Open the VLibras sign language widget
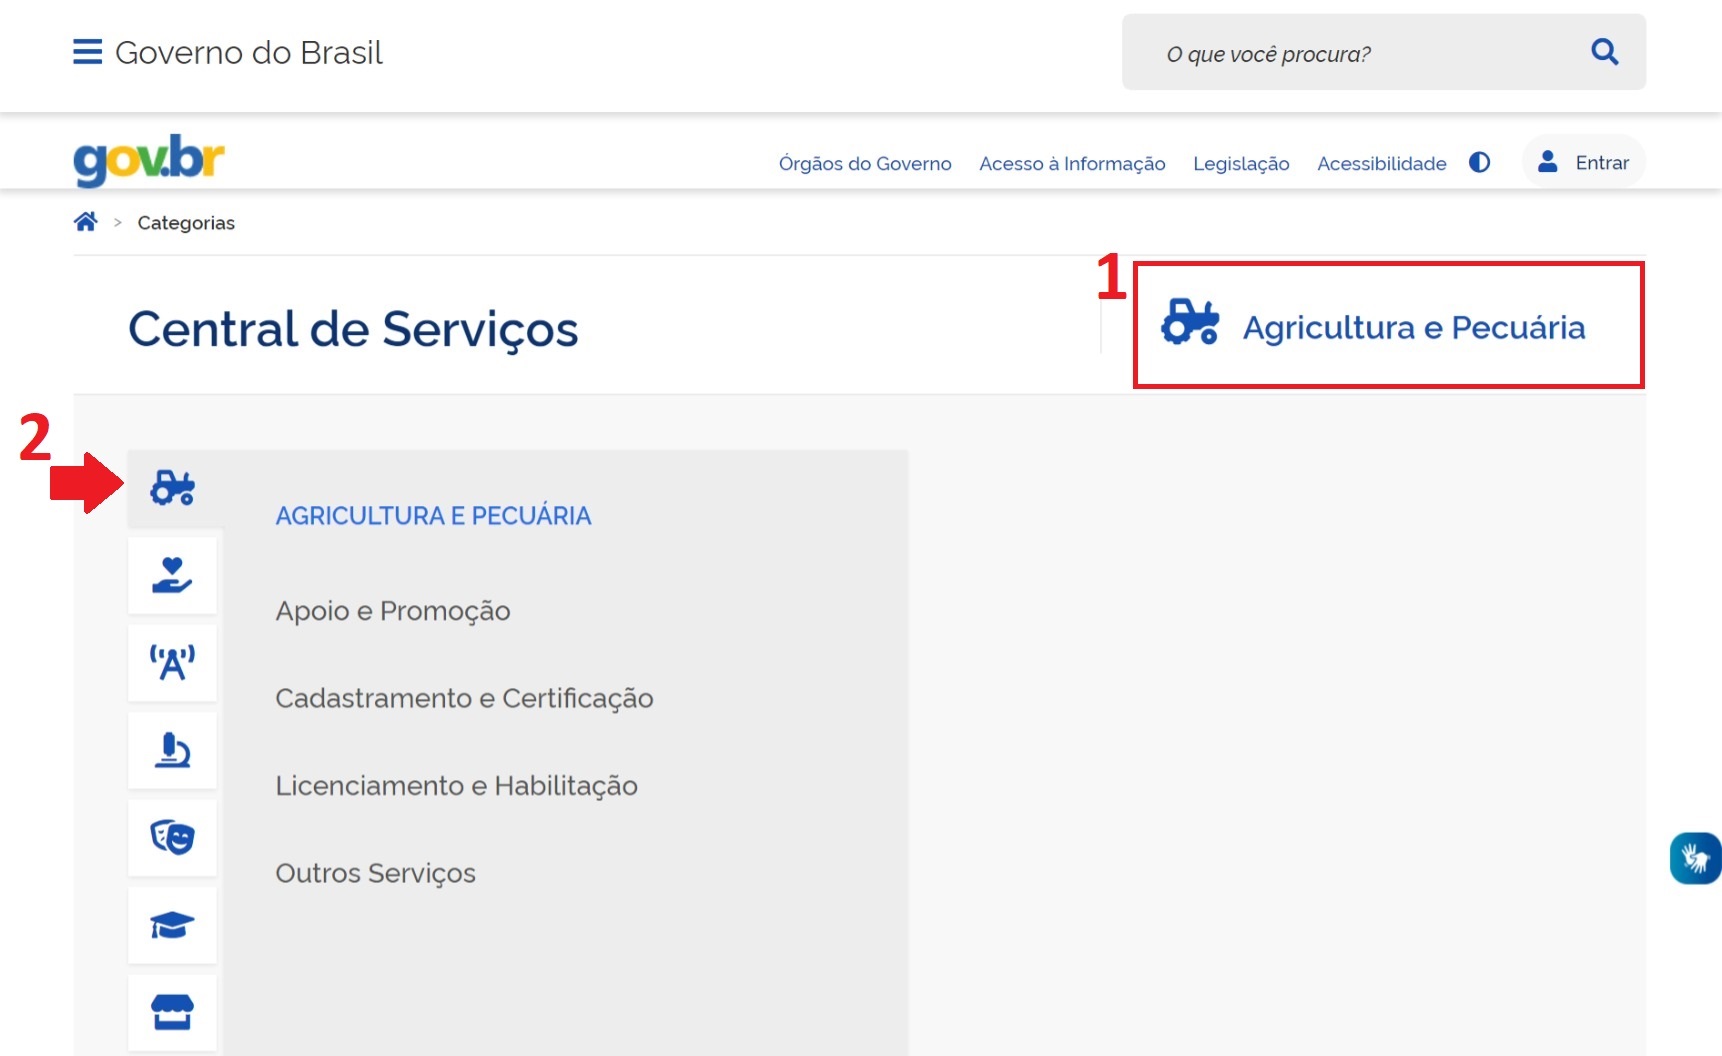The image size is (1722, 1056). pos(1696,858)
